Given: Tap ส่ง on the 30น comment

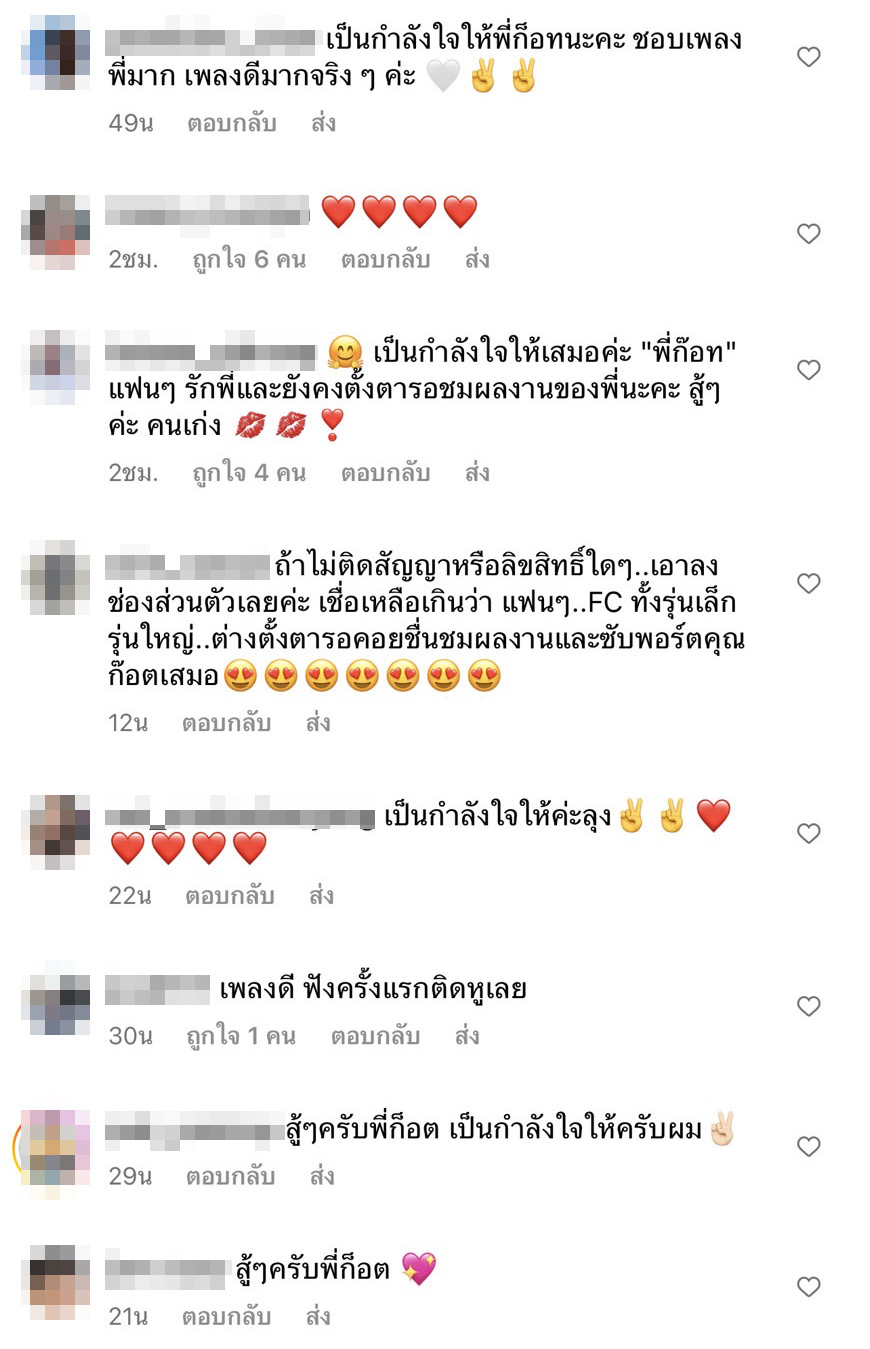Looking at the screenshot, I should pos(467,1036).
